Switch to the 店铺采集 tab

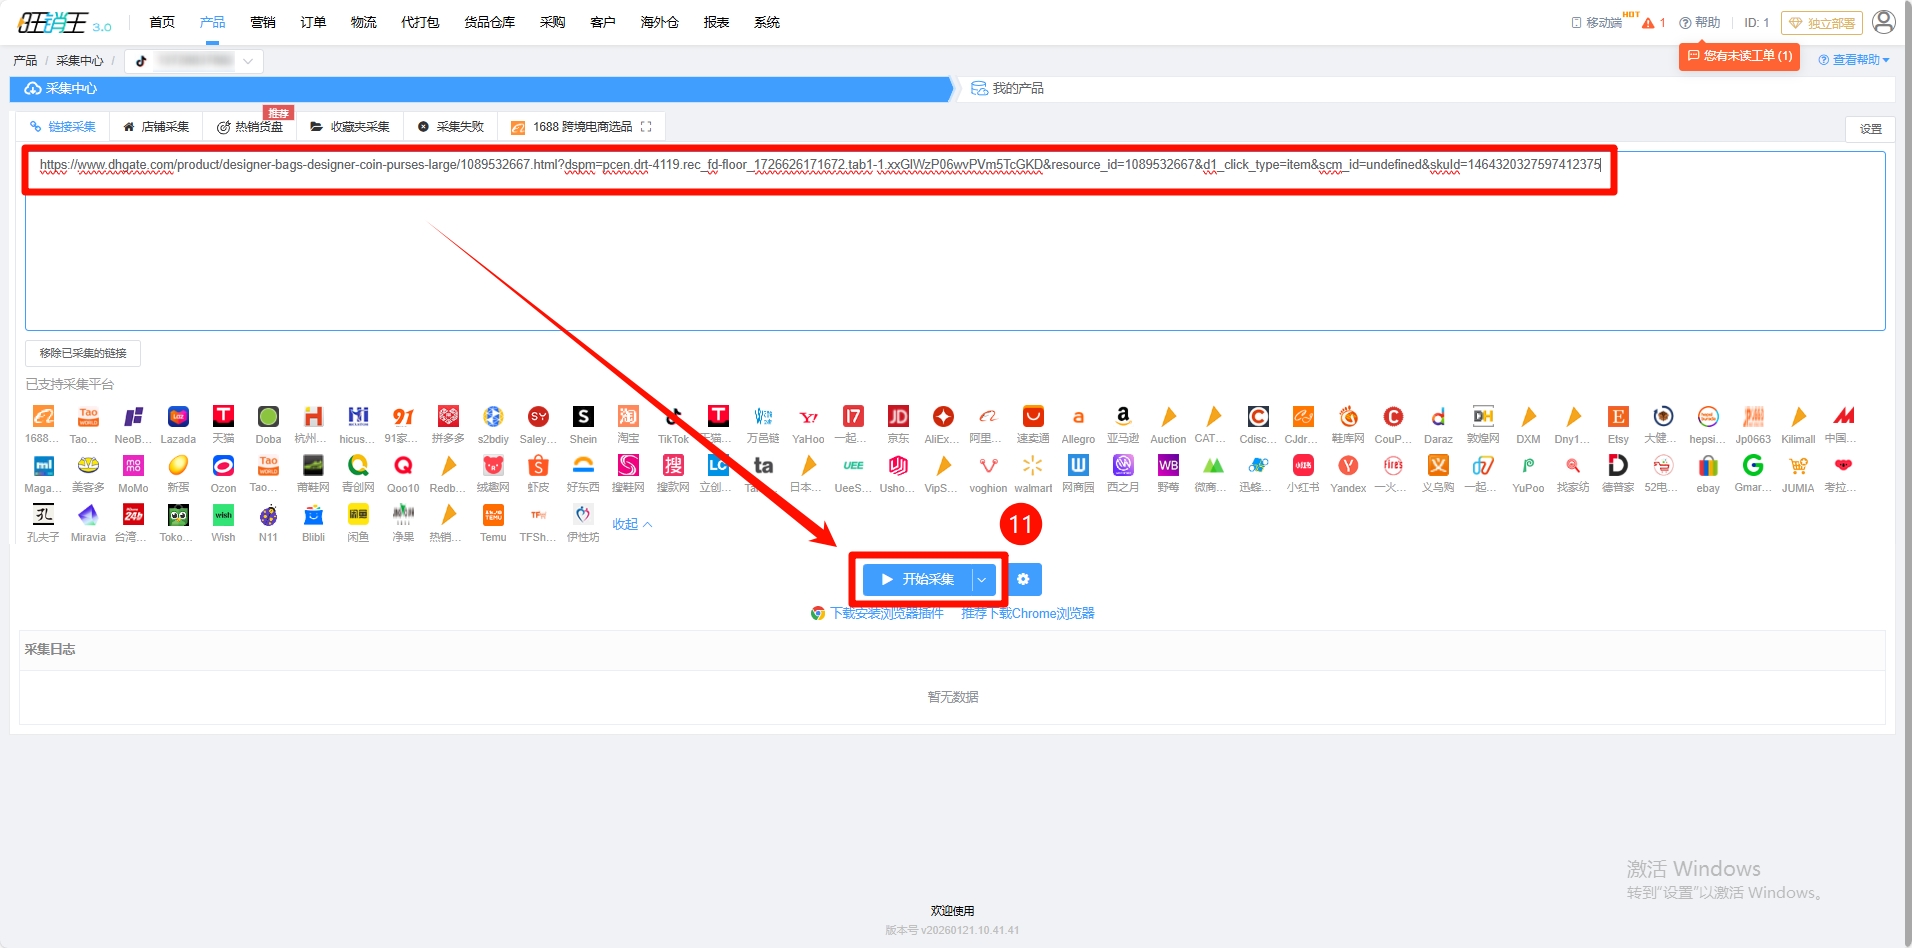coord(156,127)
